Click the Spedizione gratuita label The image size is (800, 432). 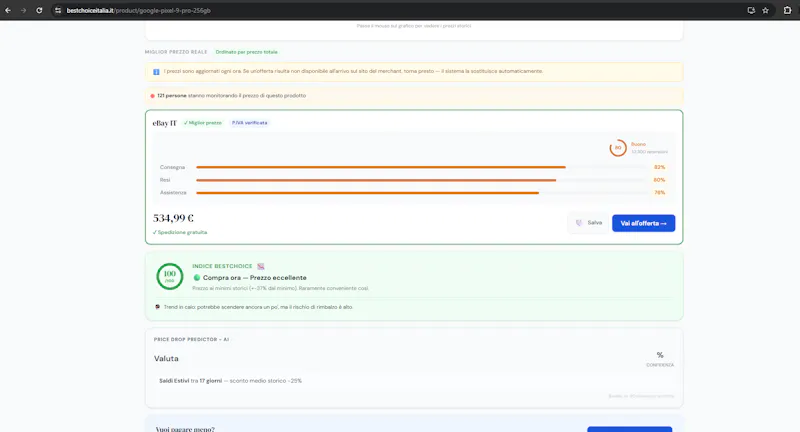pyautogui.click(x=180, y=233)
